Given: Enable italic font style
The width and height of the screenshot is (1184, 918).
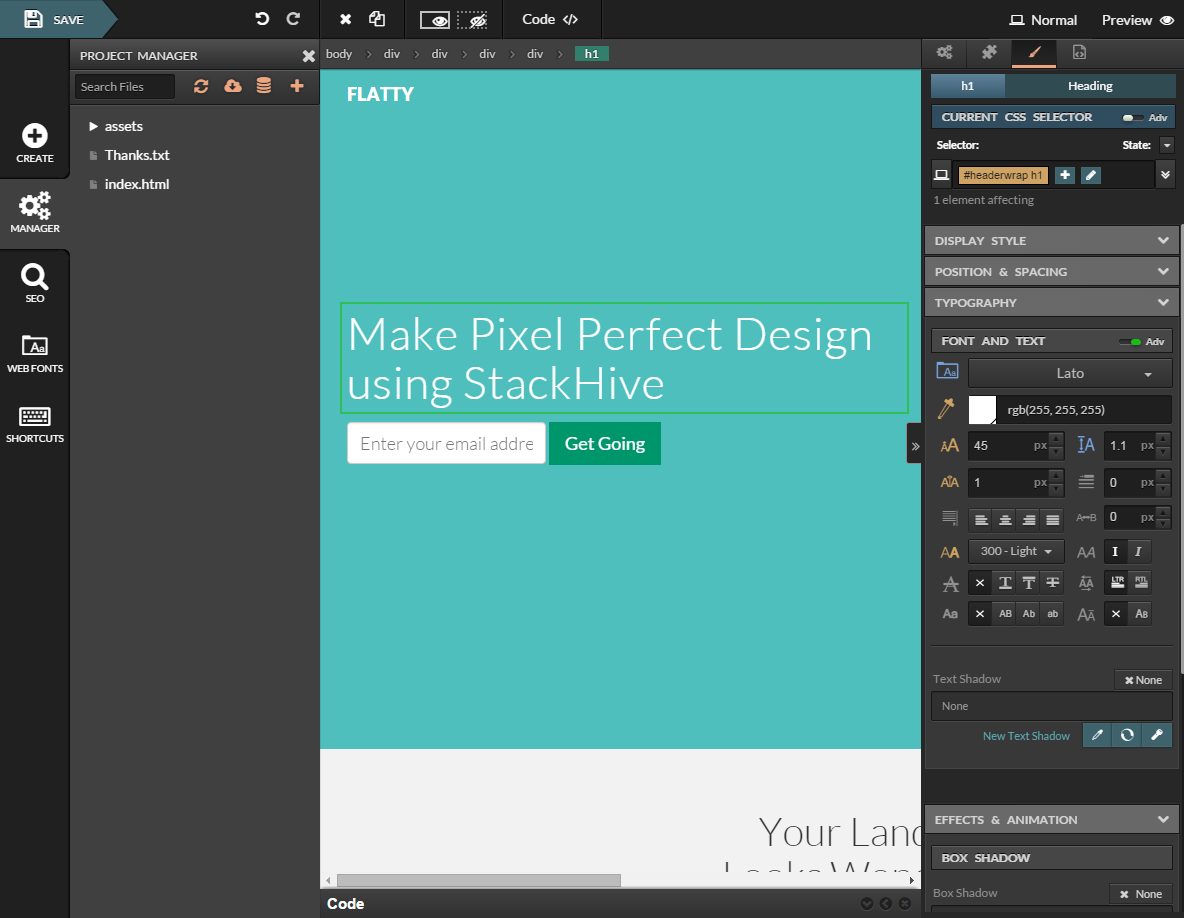Looking at the screenshot, I should (x=1138, y=552).
